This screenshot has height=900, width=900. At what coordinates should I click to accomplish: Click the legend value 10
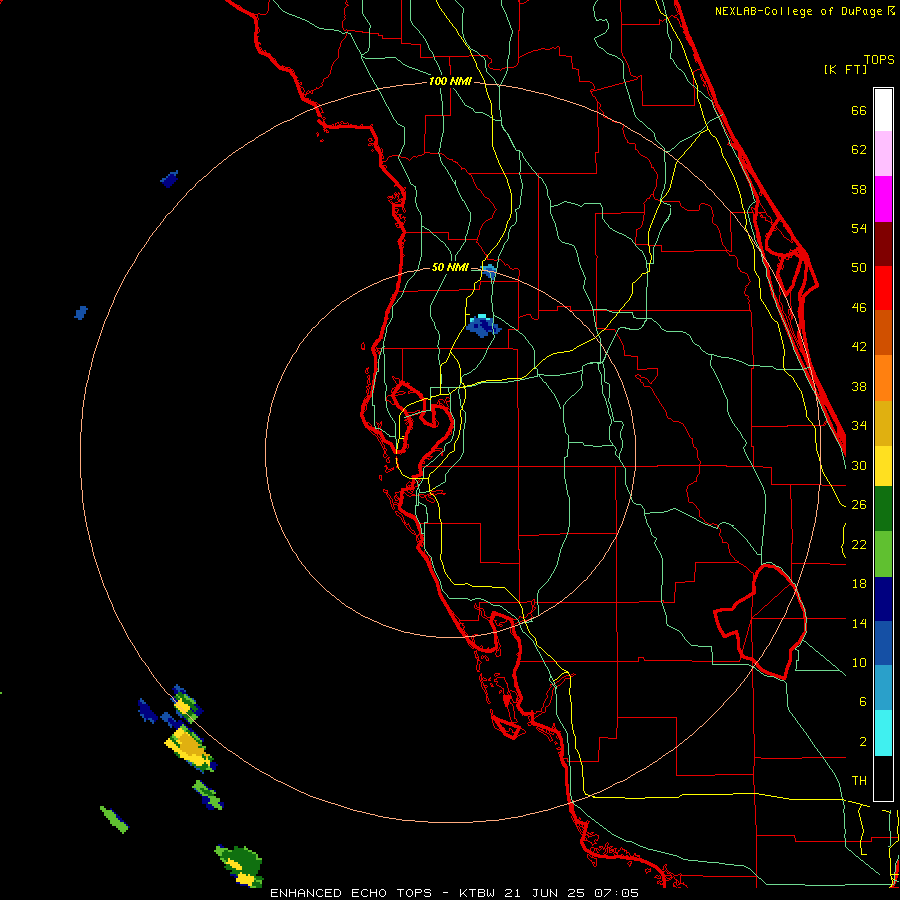tap(859, 663)
